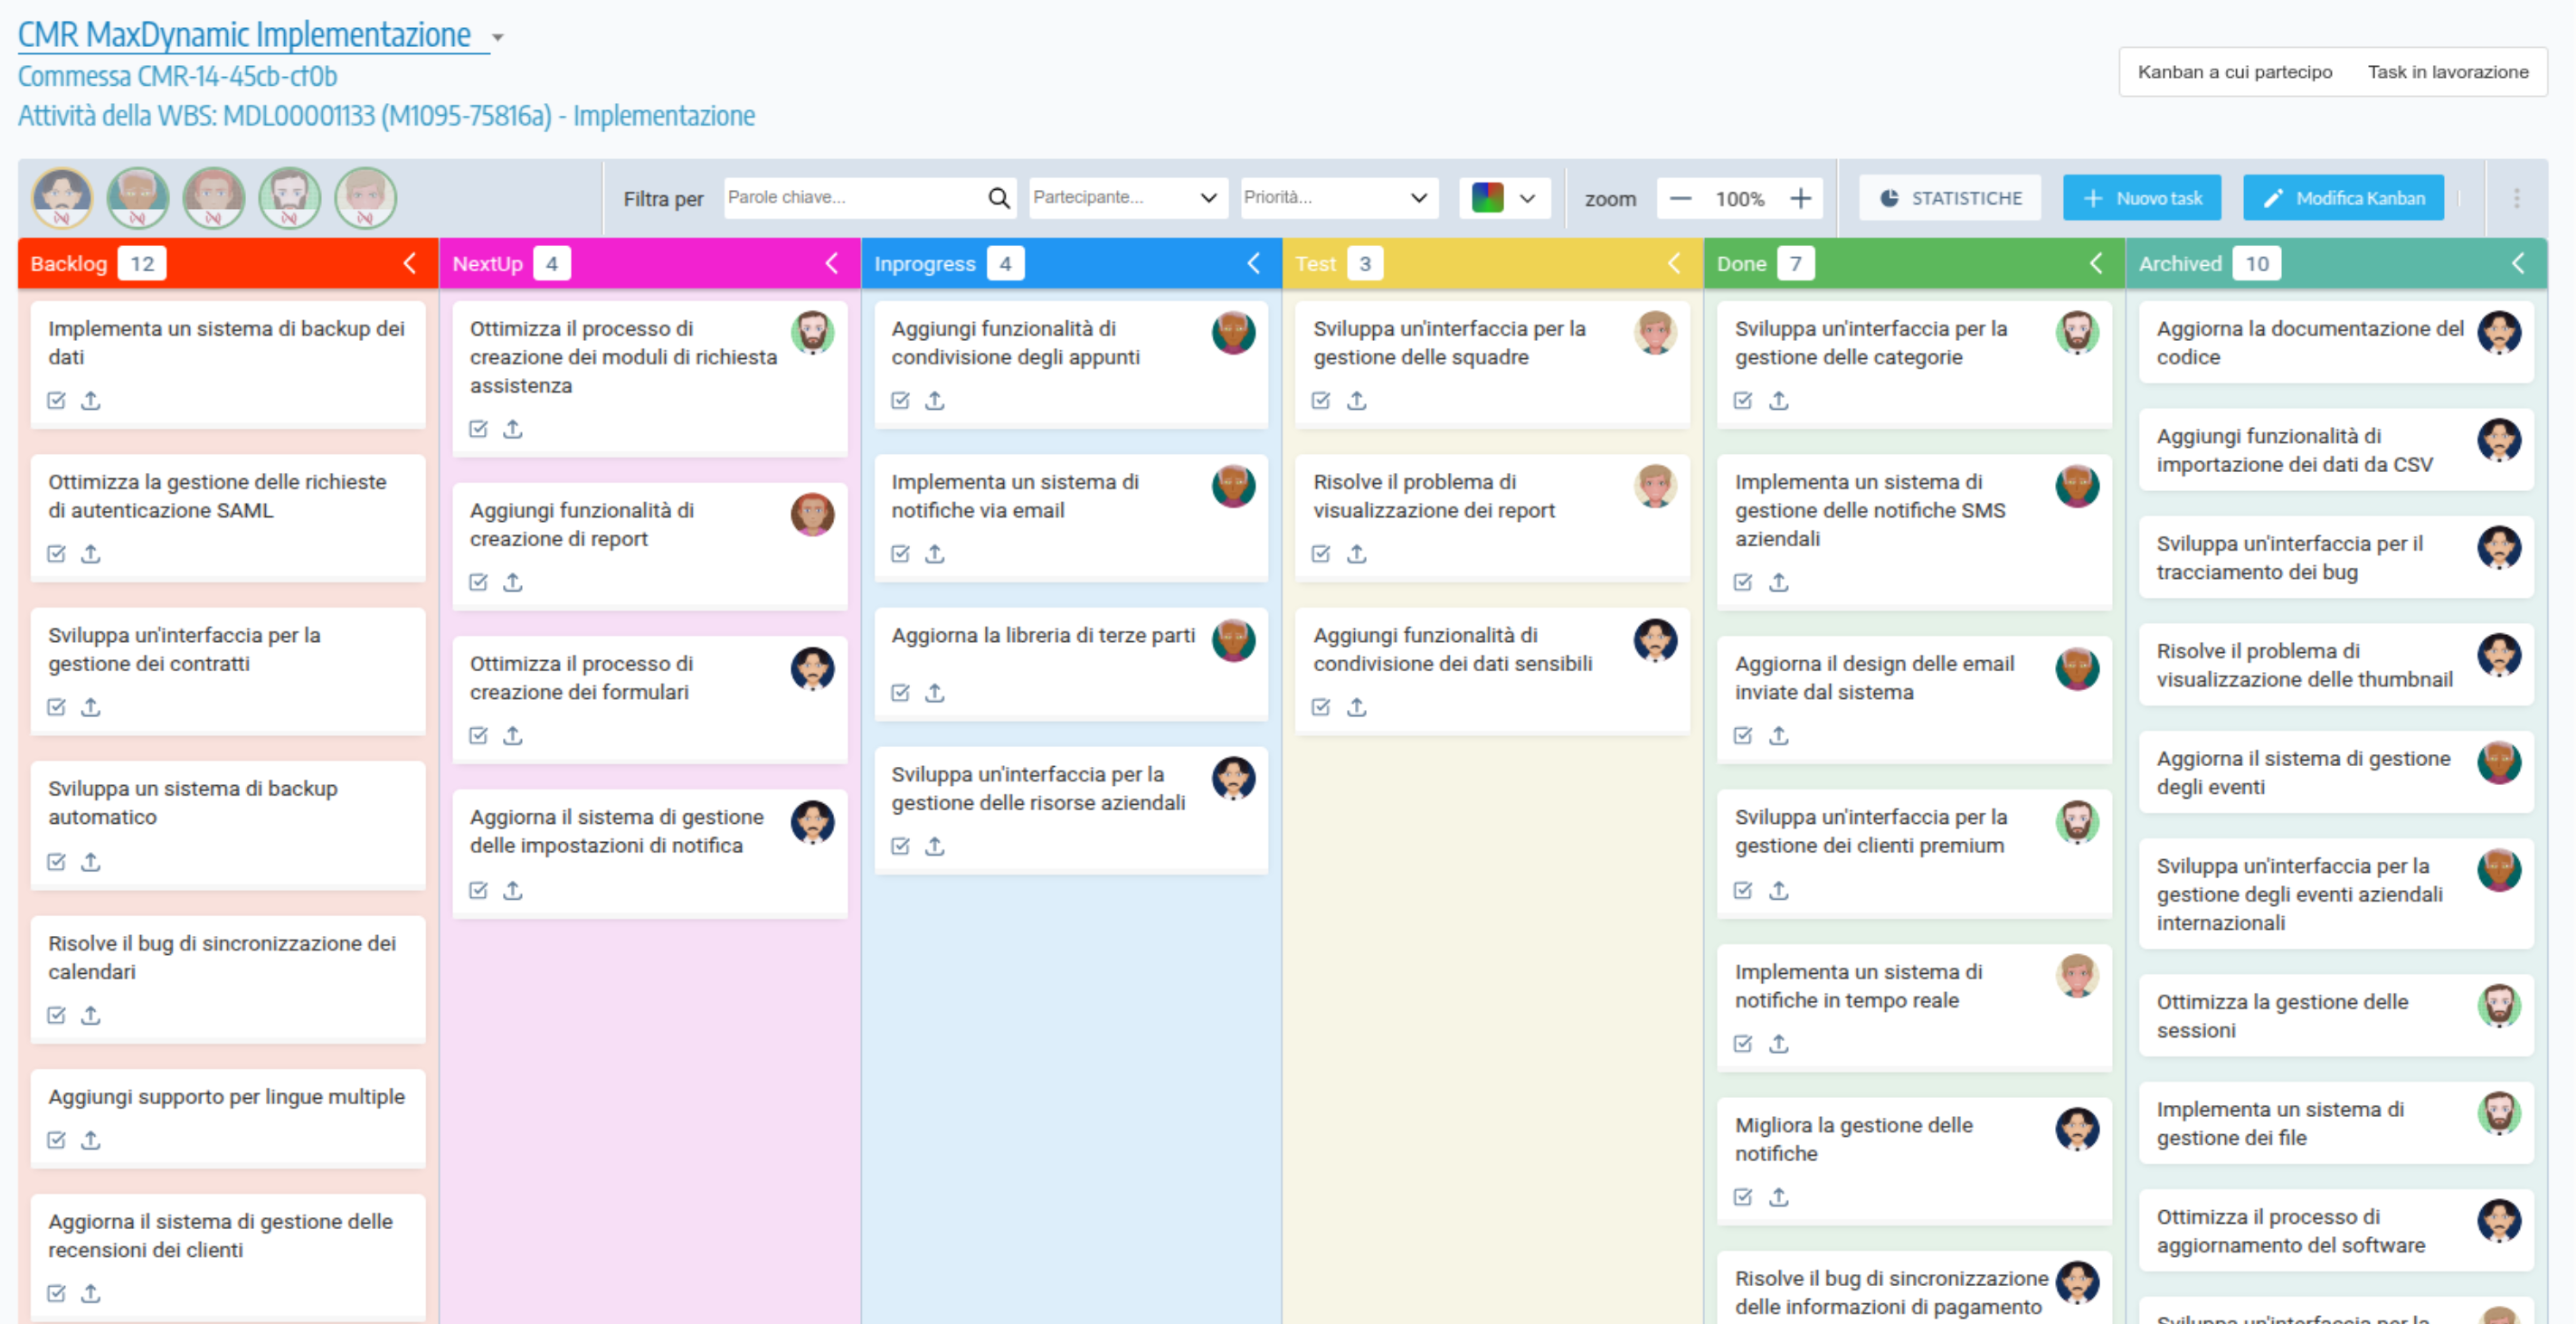Collapse the Done column
Image resolution: width=2576 pixels, height=1324 pixels.
pyautogui.click(x=2096, y=263)
